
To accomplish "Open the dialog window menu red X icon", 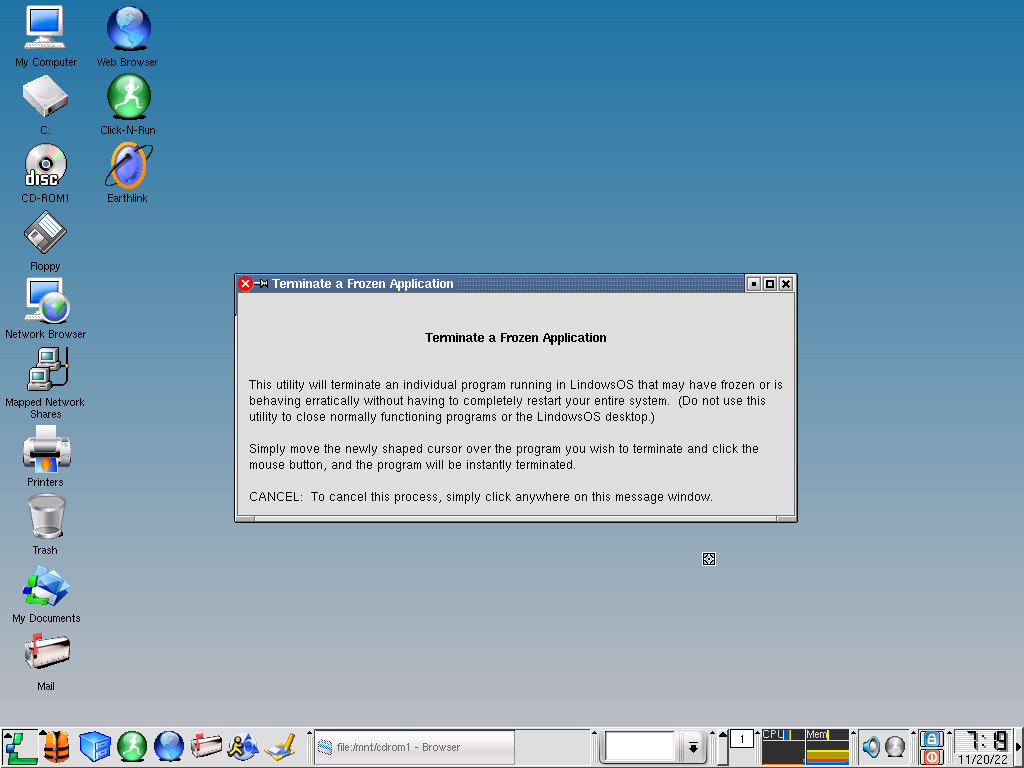I will click(245, 284).
